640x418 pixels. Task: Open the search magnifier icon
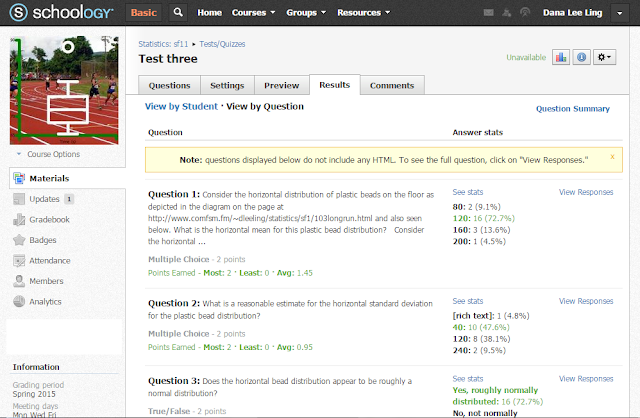click(x=178, y=12)
